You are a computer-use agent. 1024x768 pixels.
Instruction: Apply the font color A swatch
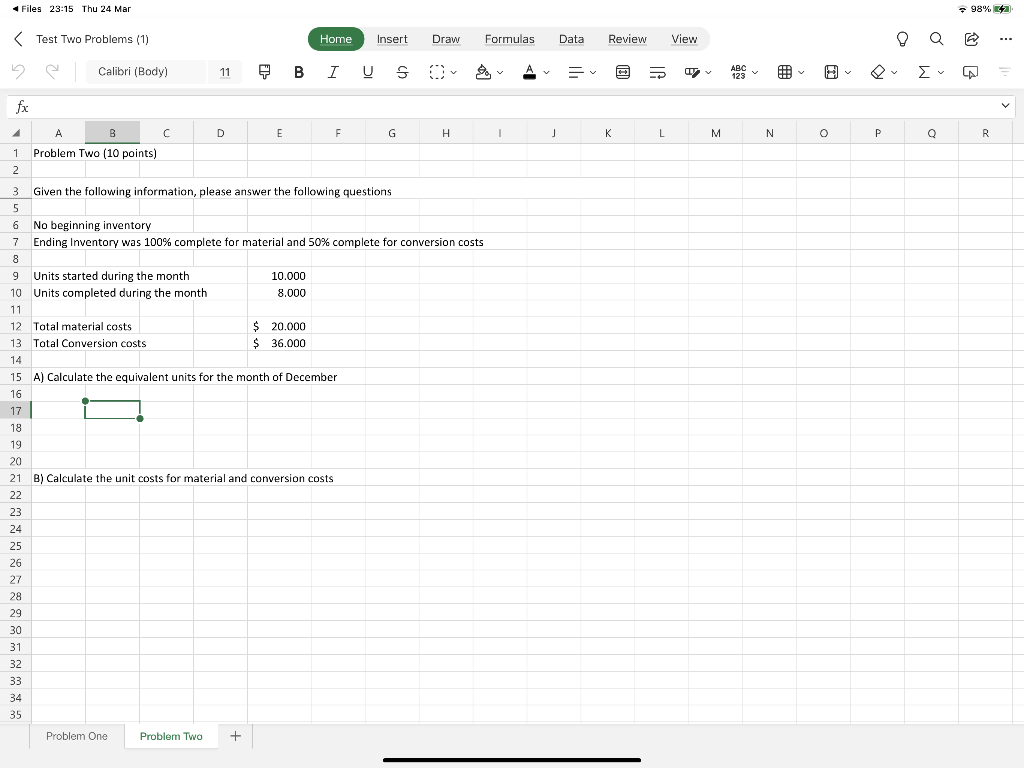pos(530,72)
